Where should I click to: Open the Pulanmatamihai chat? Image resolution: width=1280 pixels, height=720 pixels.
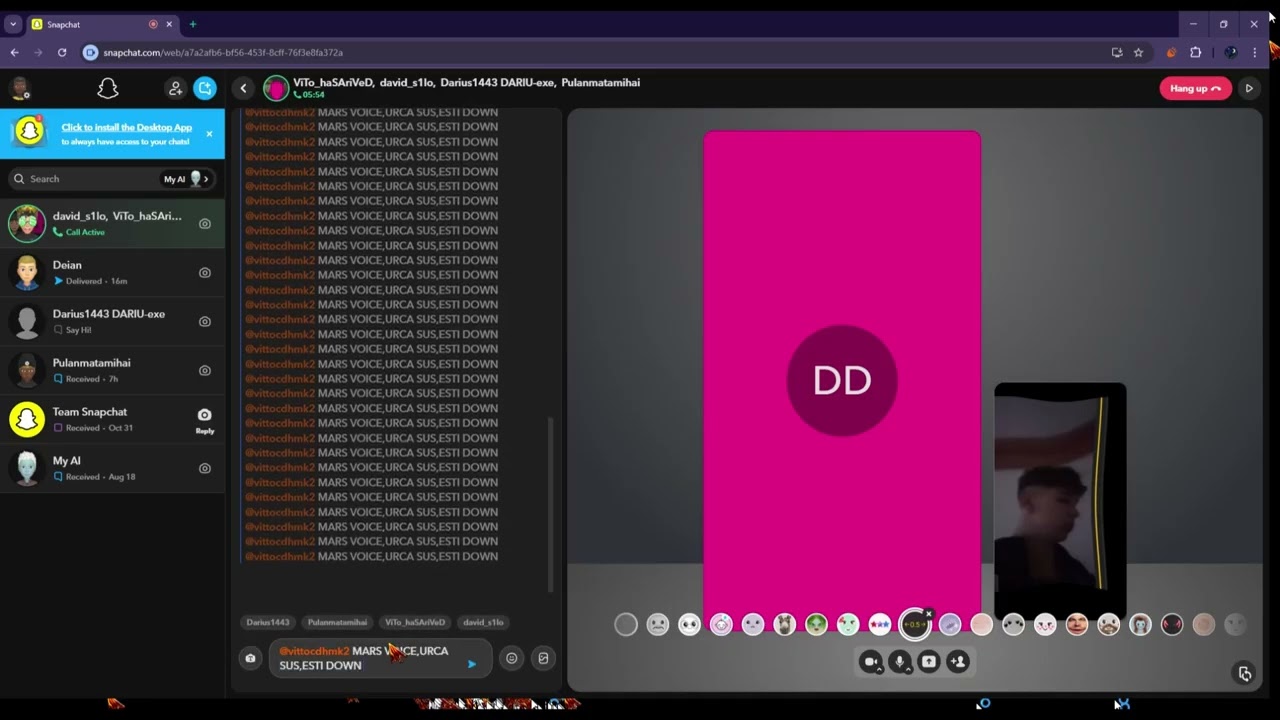tap(112, 370)
